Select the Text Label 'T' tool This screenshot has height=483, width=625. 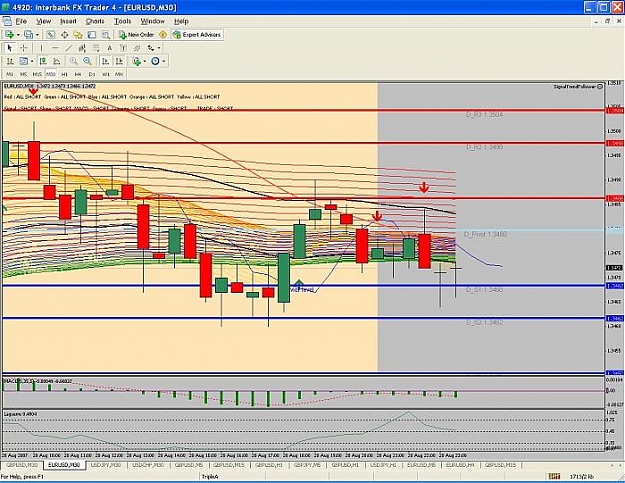pyautogui.click(x=123, y=48)
